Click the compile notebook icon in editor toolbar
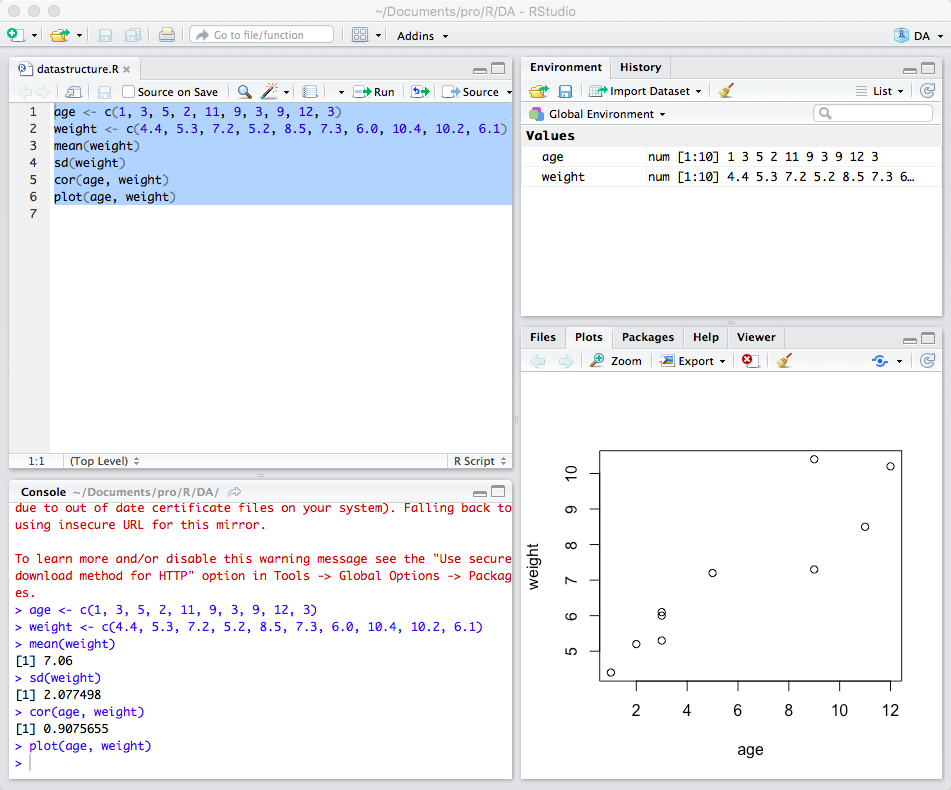The width and height of the screenshot is (951, 790). click(x=310, y=92)
